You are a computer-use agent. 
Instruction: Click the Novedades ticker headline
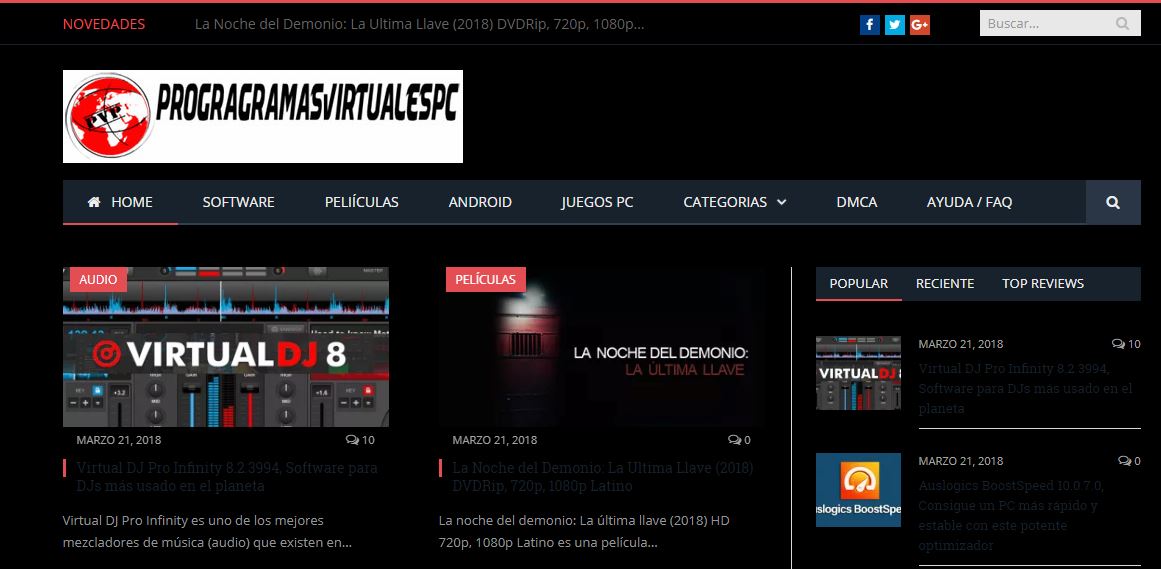[419, 24]
